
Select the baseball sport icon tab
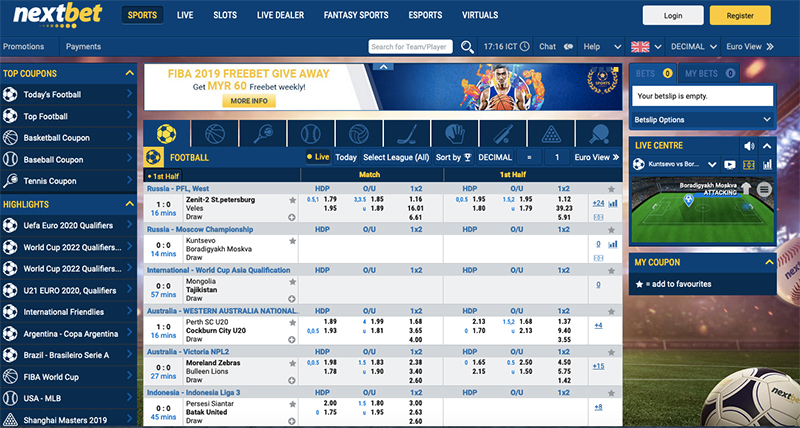tap(311, 134)
